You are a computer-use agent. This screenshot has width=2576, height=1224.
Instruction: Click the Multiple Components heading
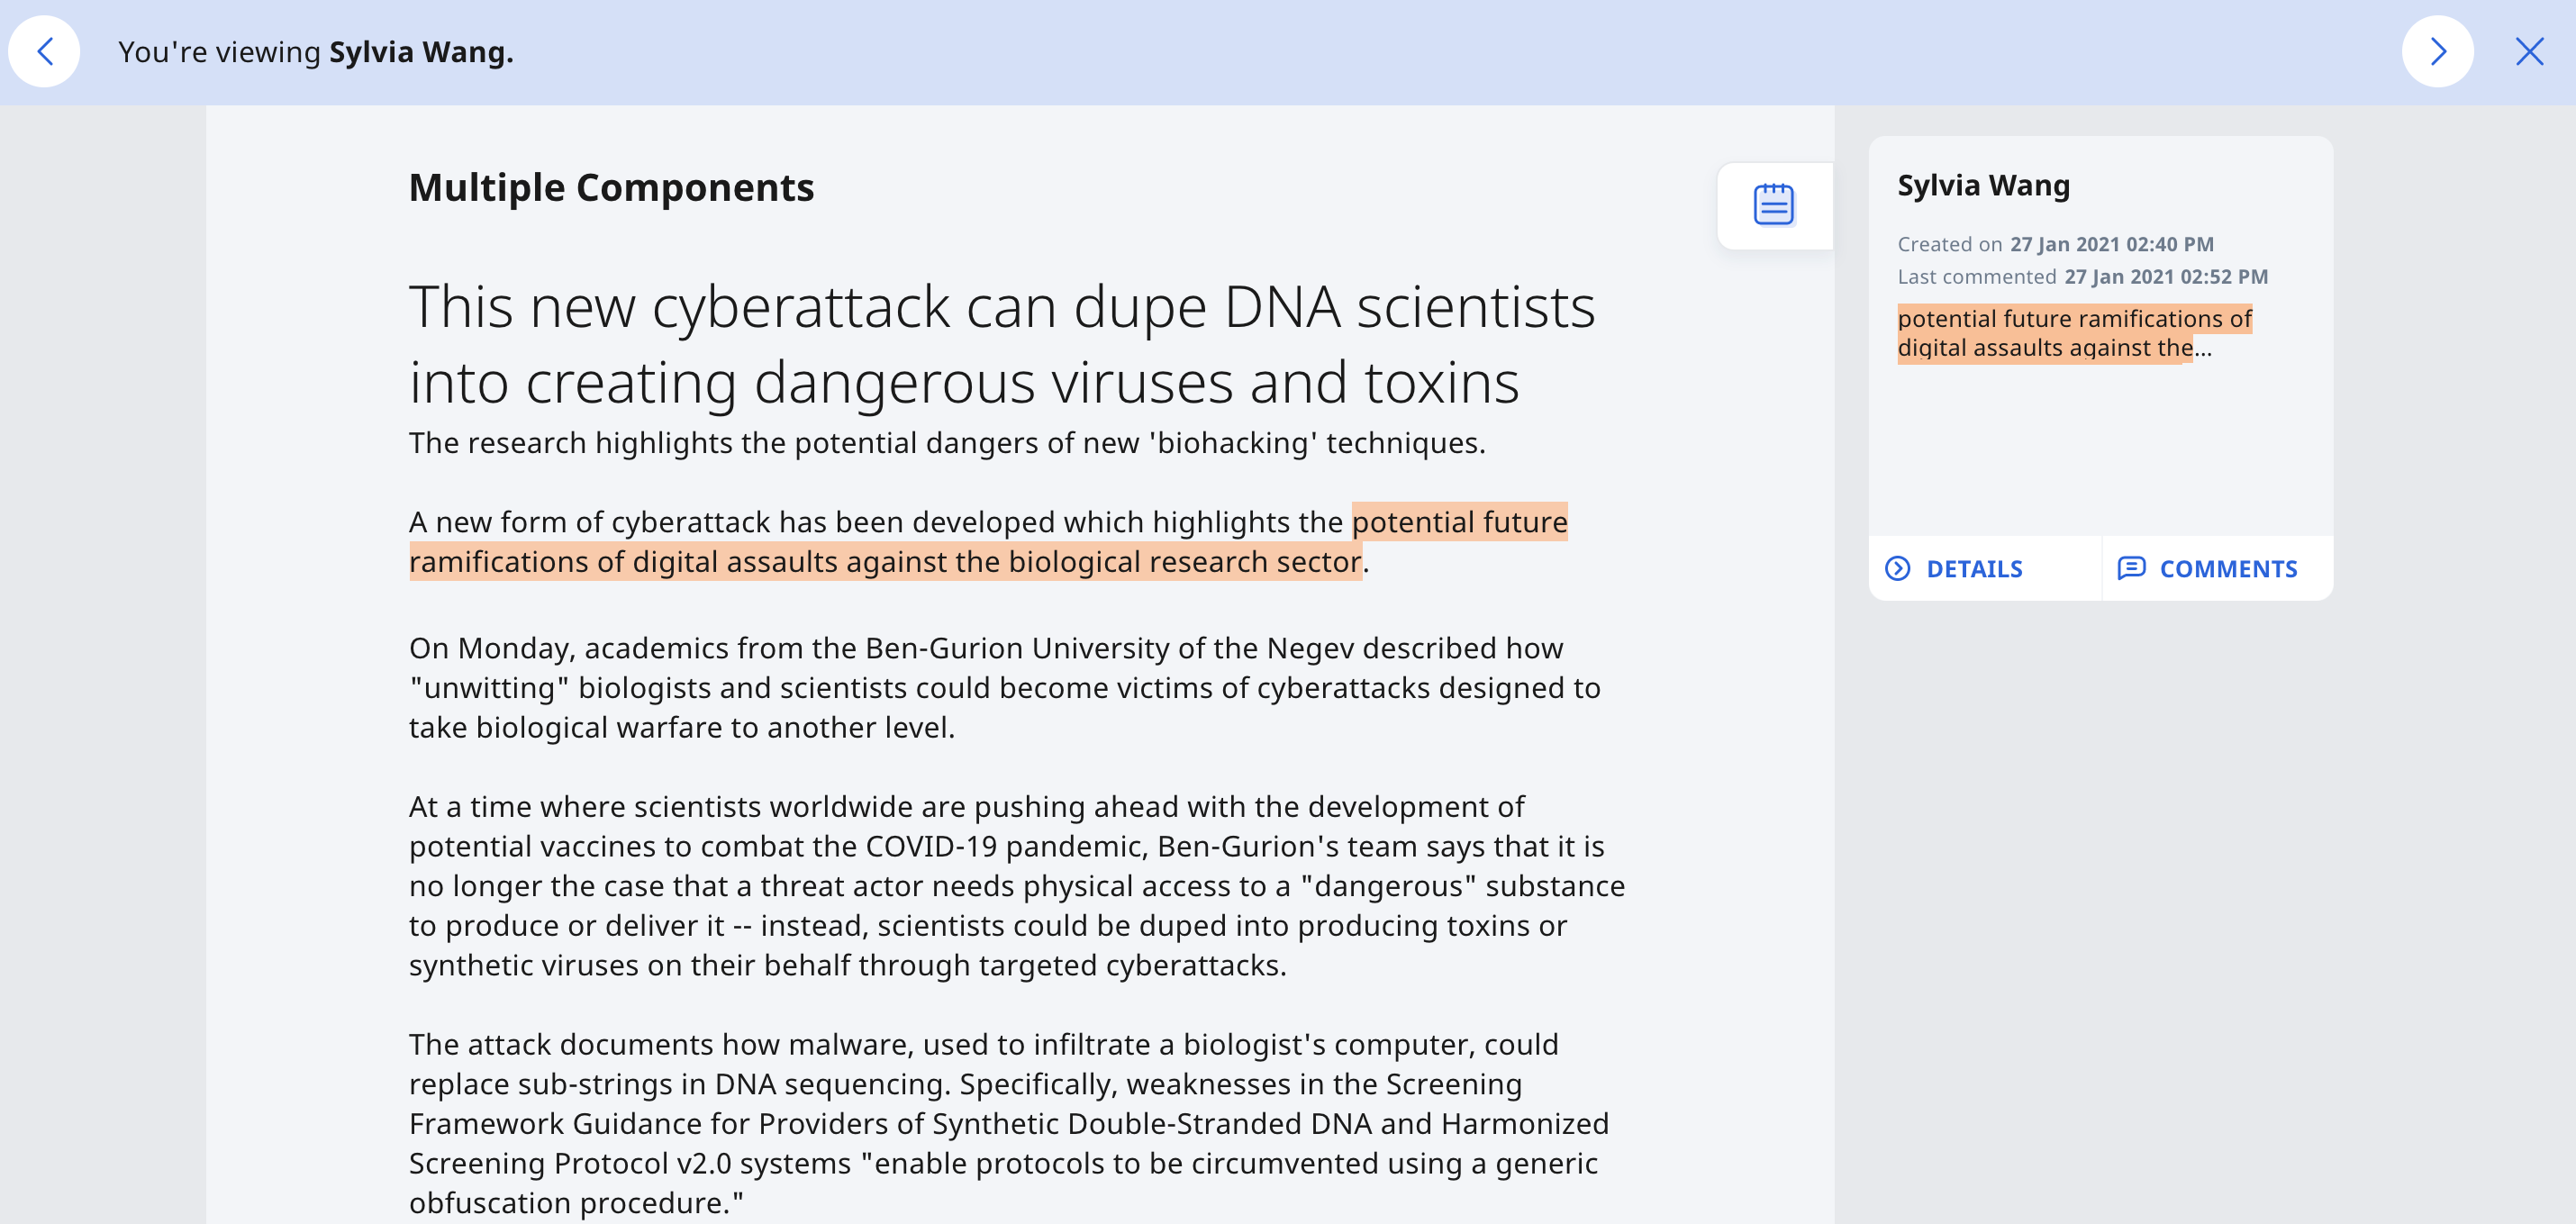pos(611,188)
